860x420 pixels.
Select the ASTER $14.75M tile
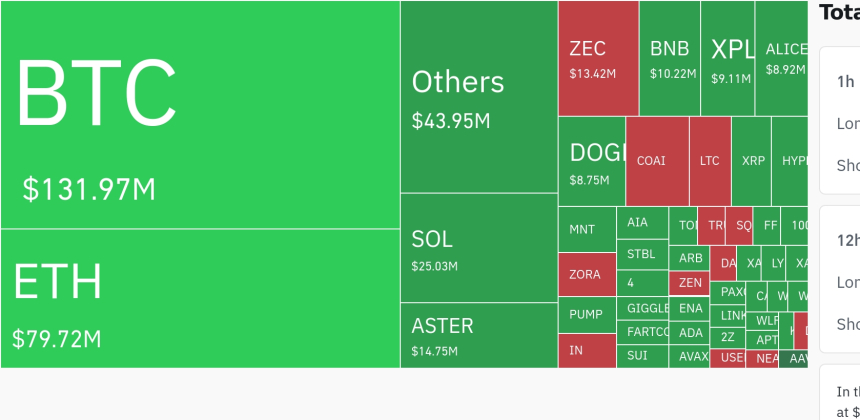(479, 335)
